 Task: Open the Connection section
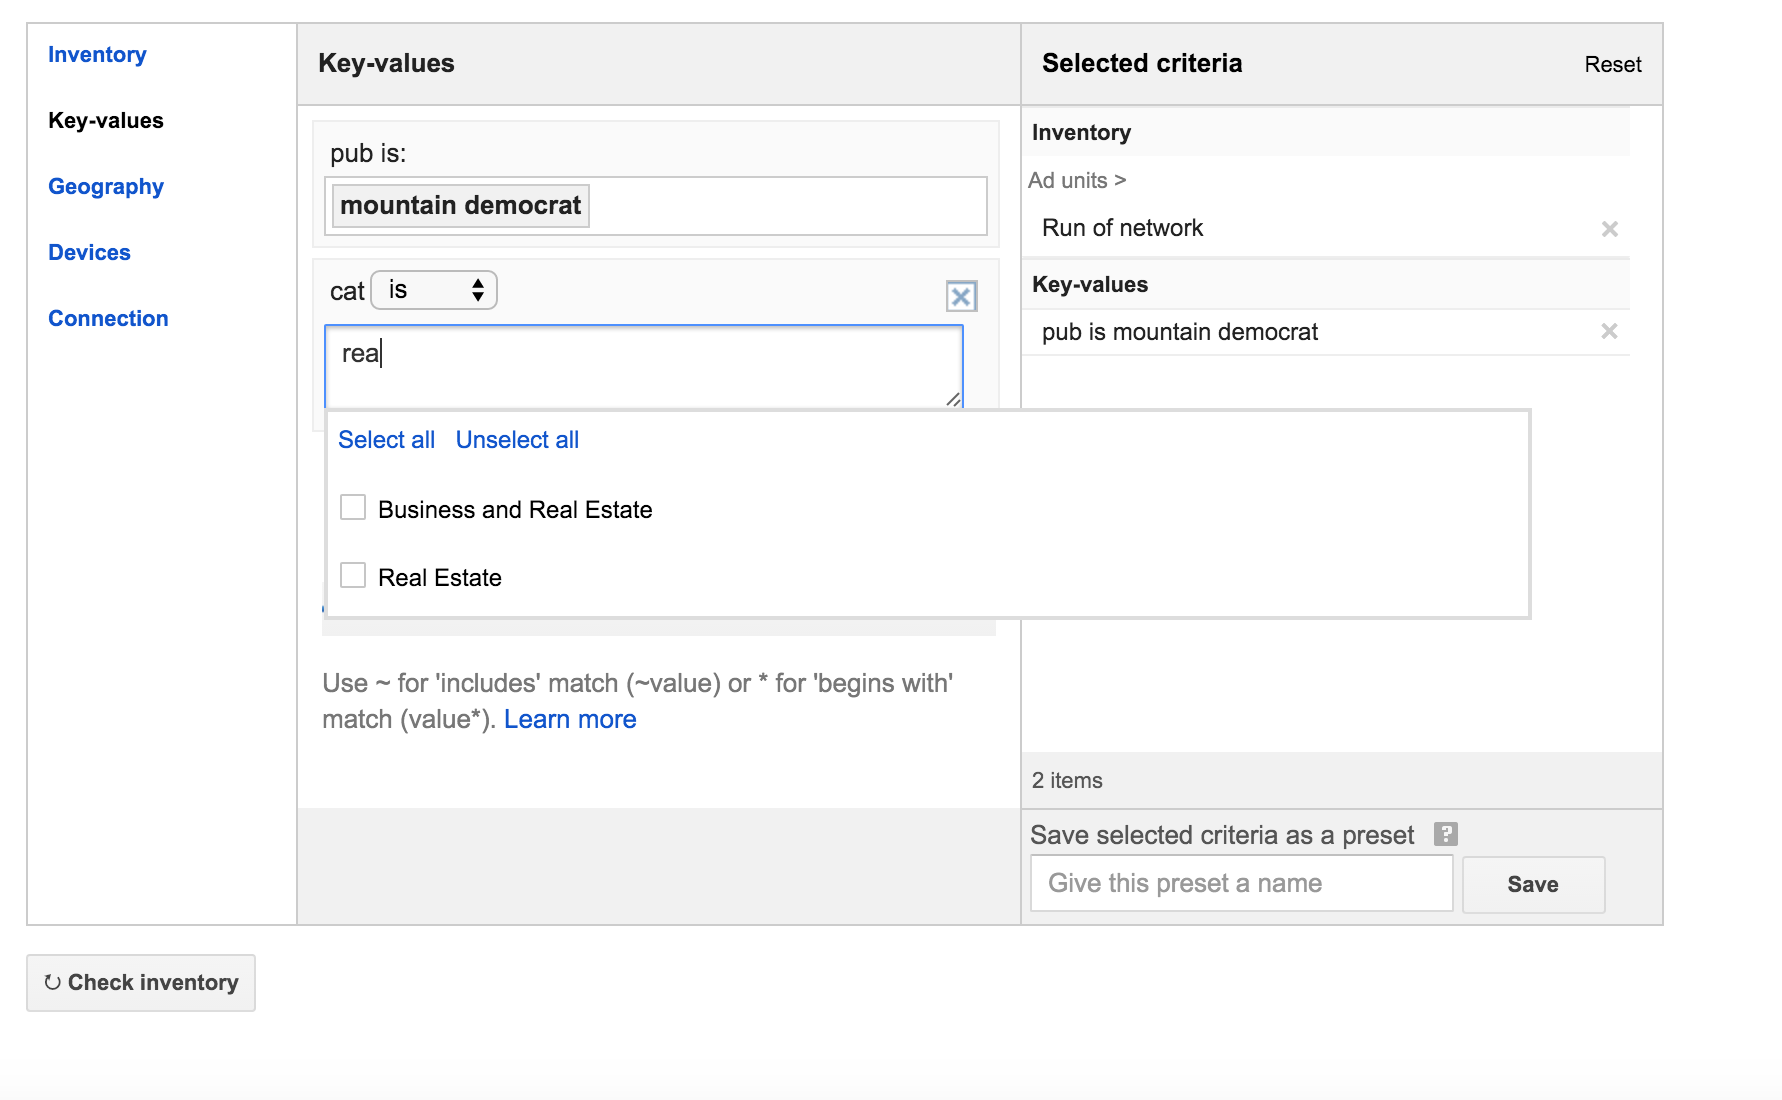[x=108, y=319]
